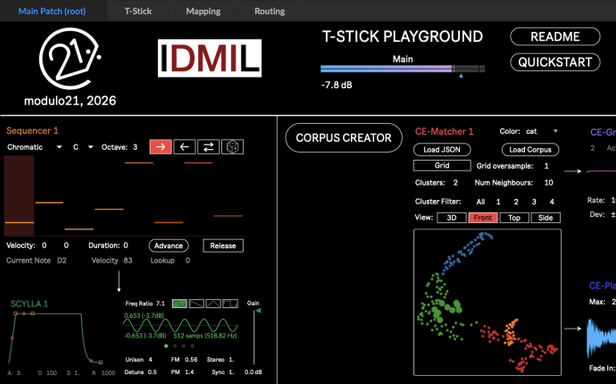This screenshot has height=384, width=616.
Task: Click the envelope R value 1000
Action: (x=108, y=373)
